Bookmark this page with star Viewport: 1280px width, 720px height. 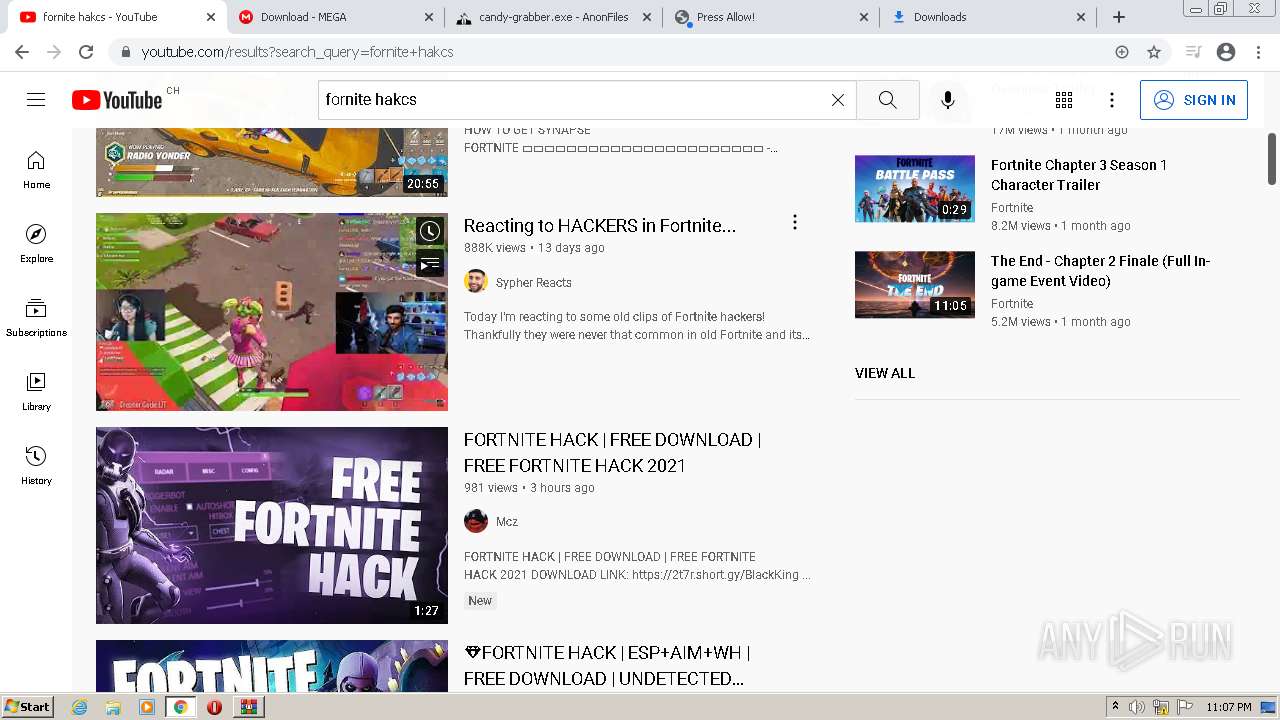coord(1154,52)
